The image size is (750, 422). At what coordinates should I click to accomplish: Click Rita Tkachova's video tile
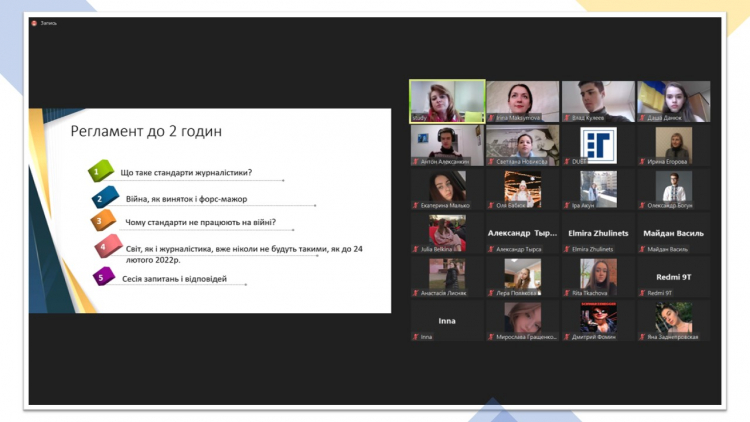tap(597, 276)
